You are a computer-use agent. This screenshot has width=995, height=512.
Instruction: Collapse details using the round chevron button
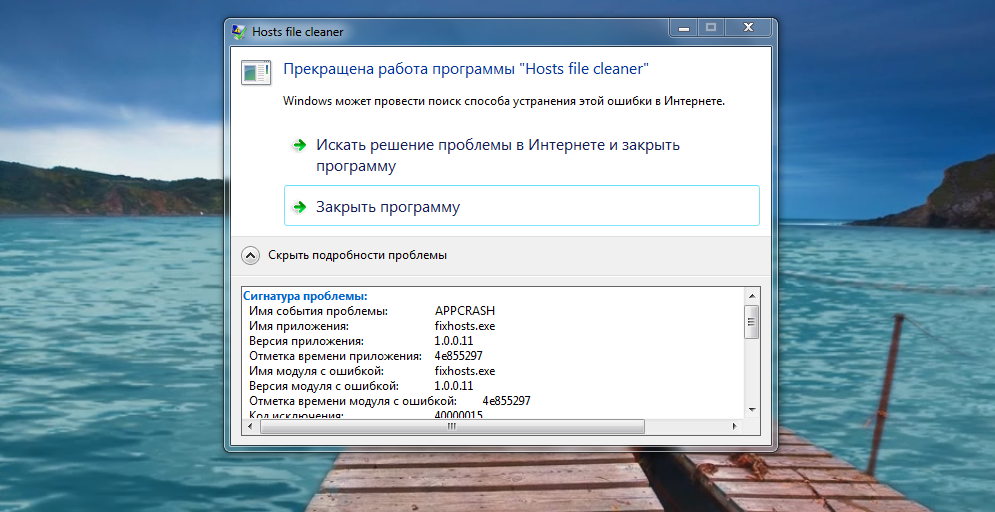(x=251, y=255)
